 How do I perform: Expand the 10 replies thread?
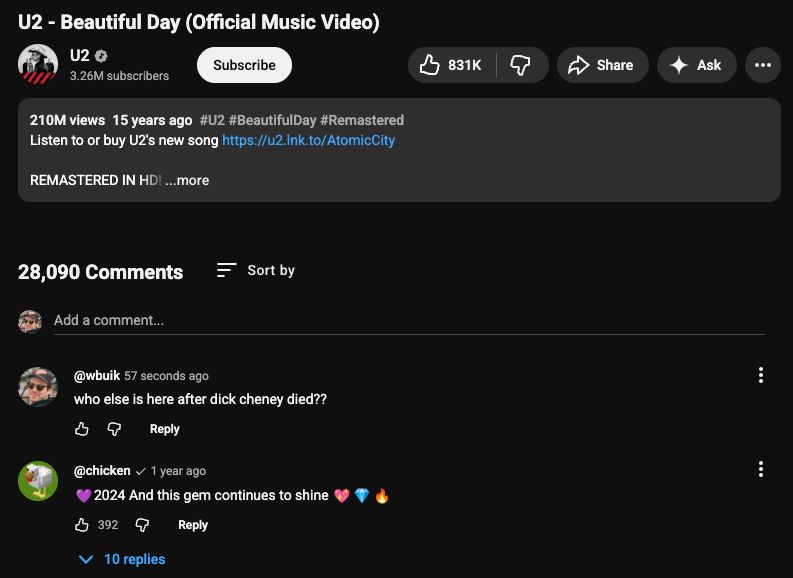(122, 559)
